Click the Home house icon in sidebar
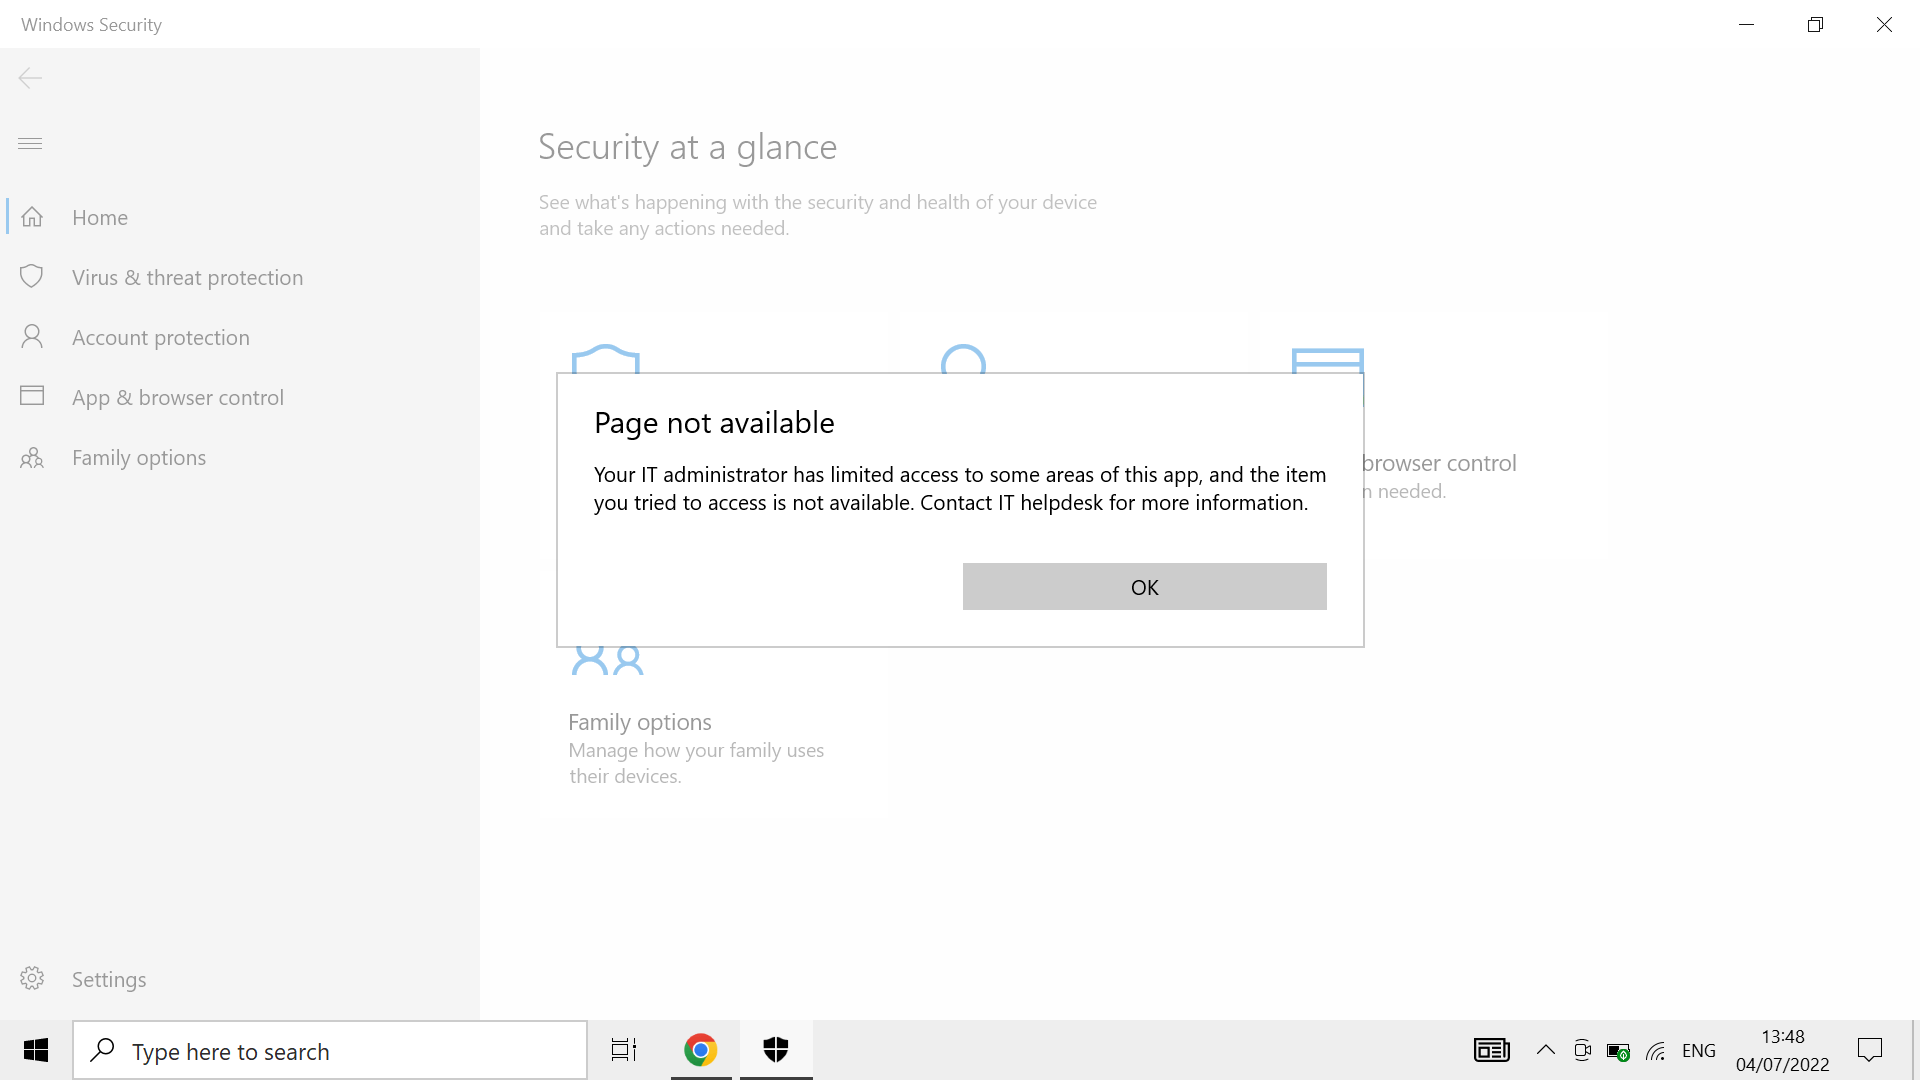1920x1080 pixels. 32,217
